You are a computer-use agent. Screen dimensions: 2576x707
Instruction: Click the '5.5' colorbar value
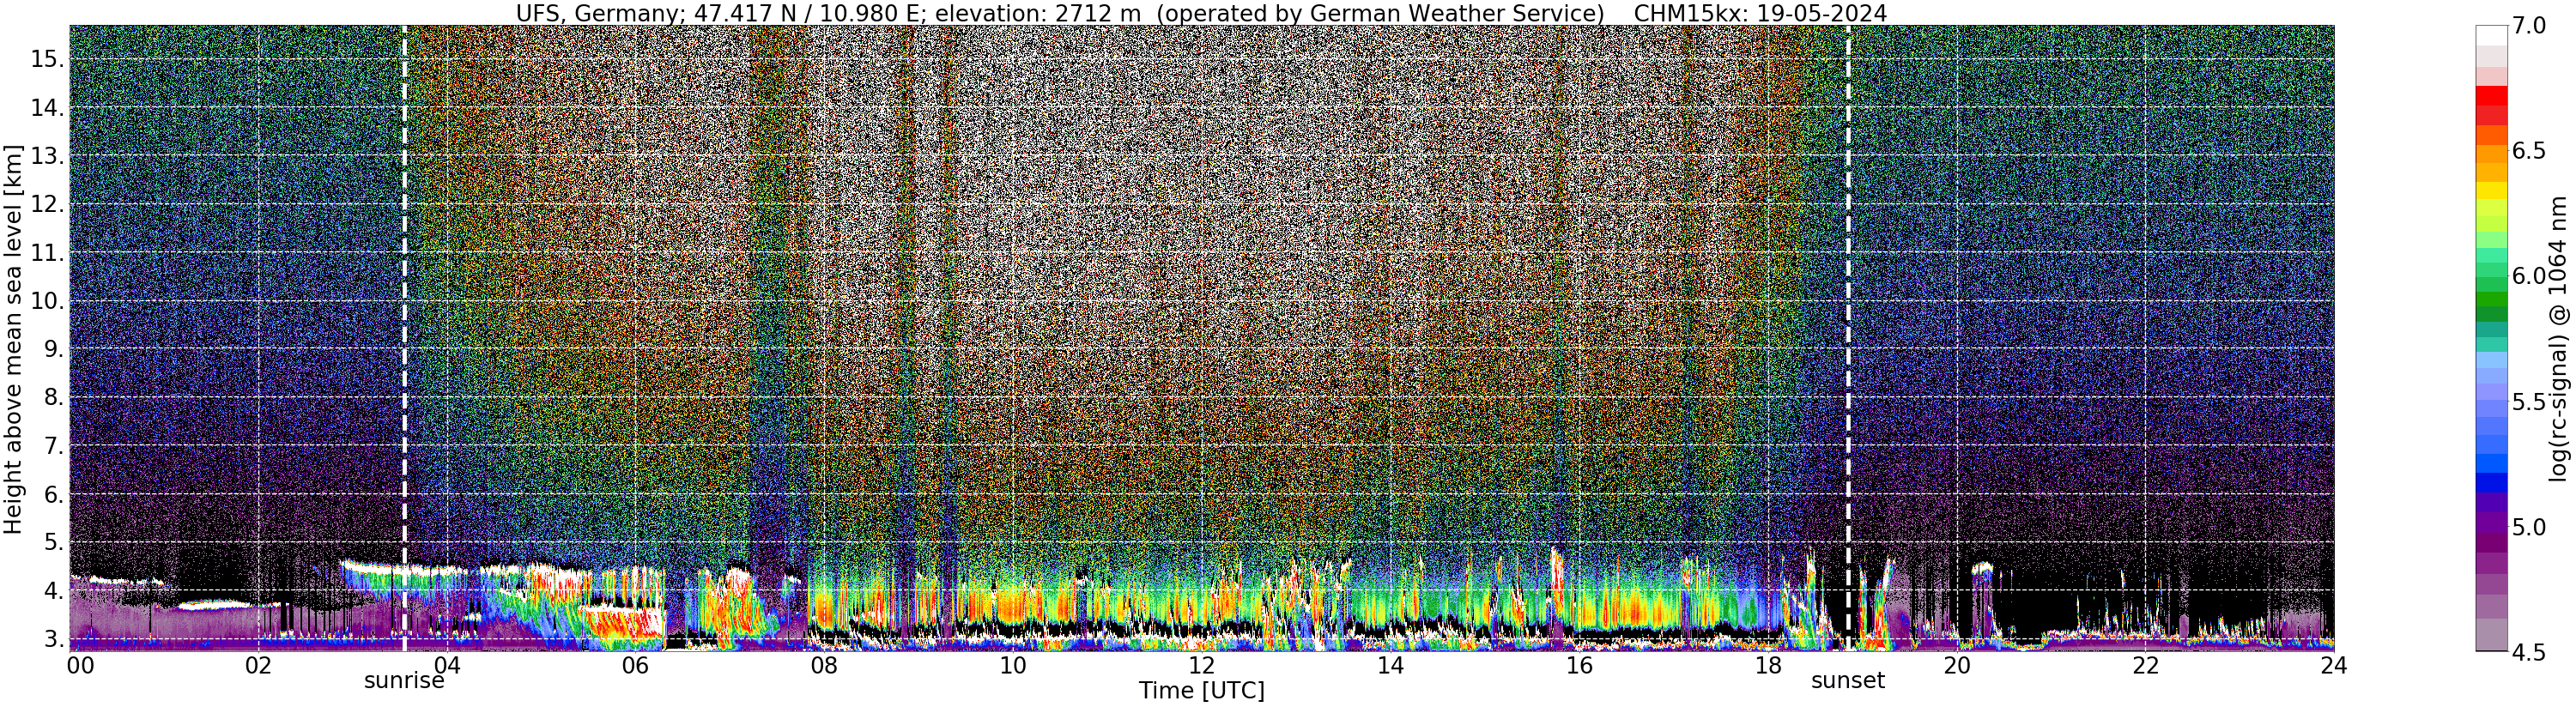click(x=2527, y=402)
